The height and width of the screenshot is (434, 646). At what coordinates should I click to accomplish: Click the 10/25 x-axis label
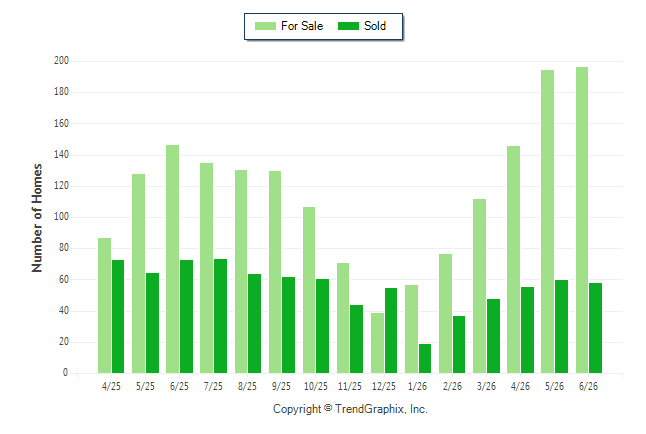[x=316, y=386]
